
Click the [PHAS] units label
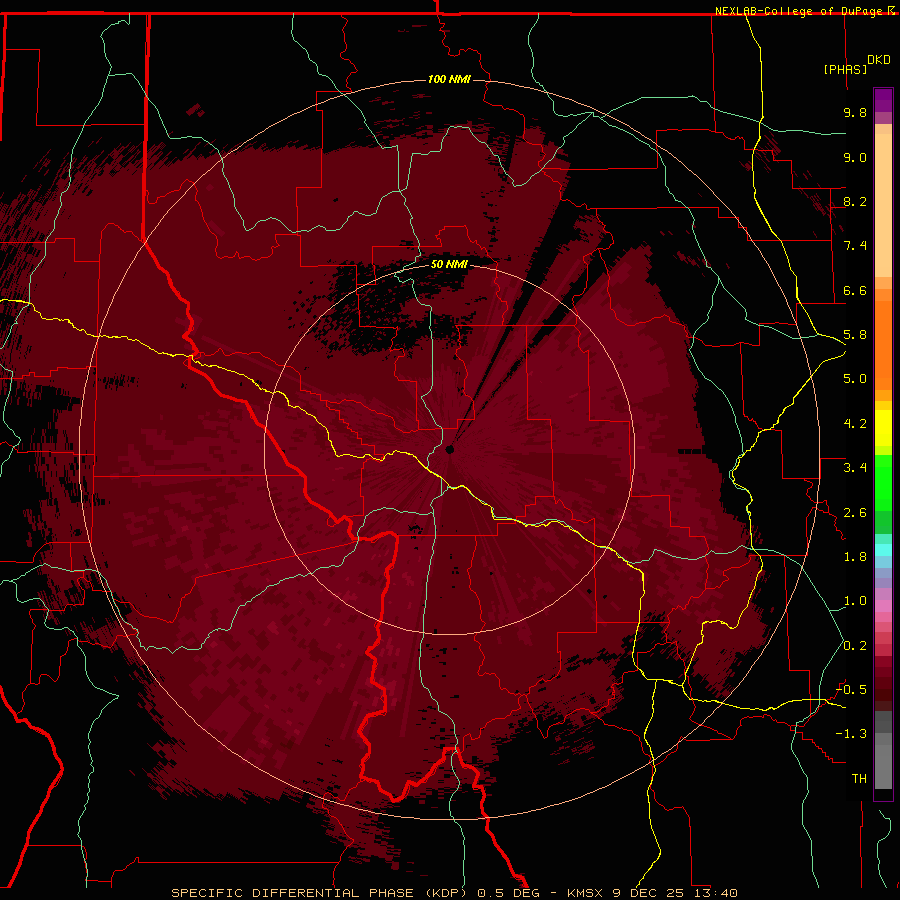tap(845, 69)
